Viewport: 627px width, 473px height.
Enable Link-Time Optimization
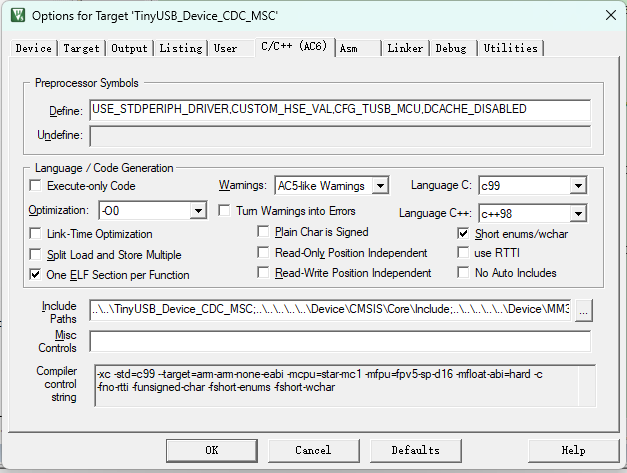(37, 233)
